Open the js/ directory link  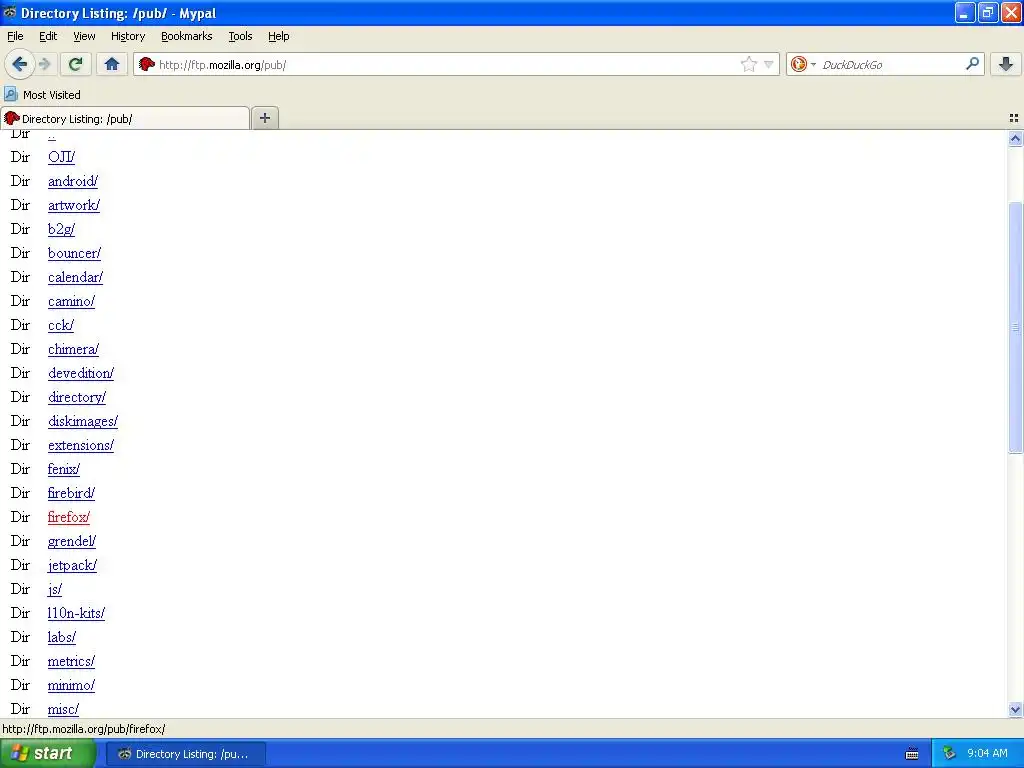point(55,589)
